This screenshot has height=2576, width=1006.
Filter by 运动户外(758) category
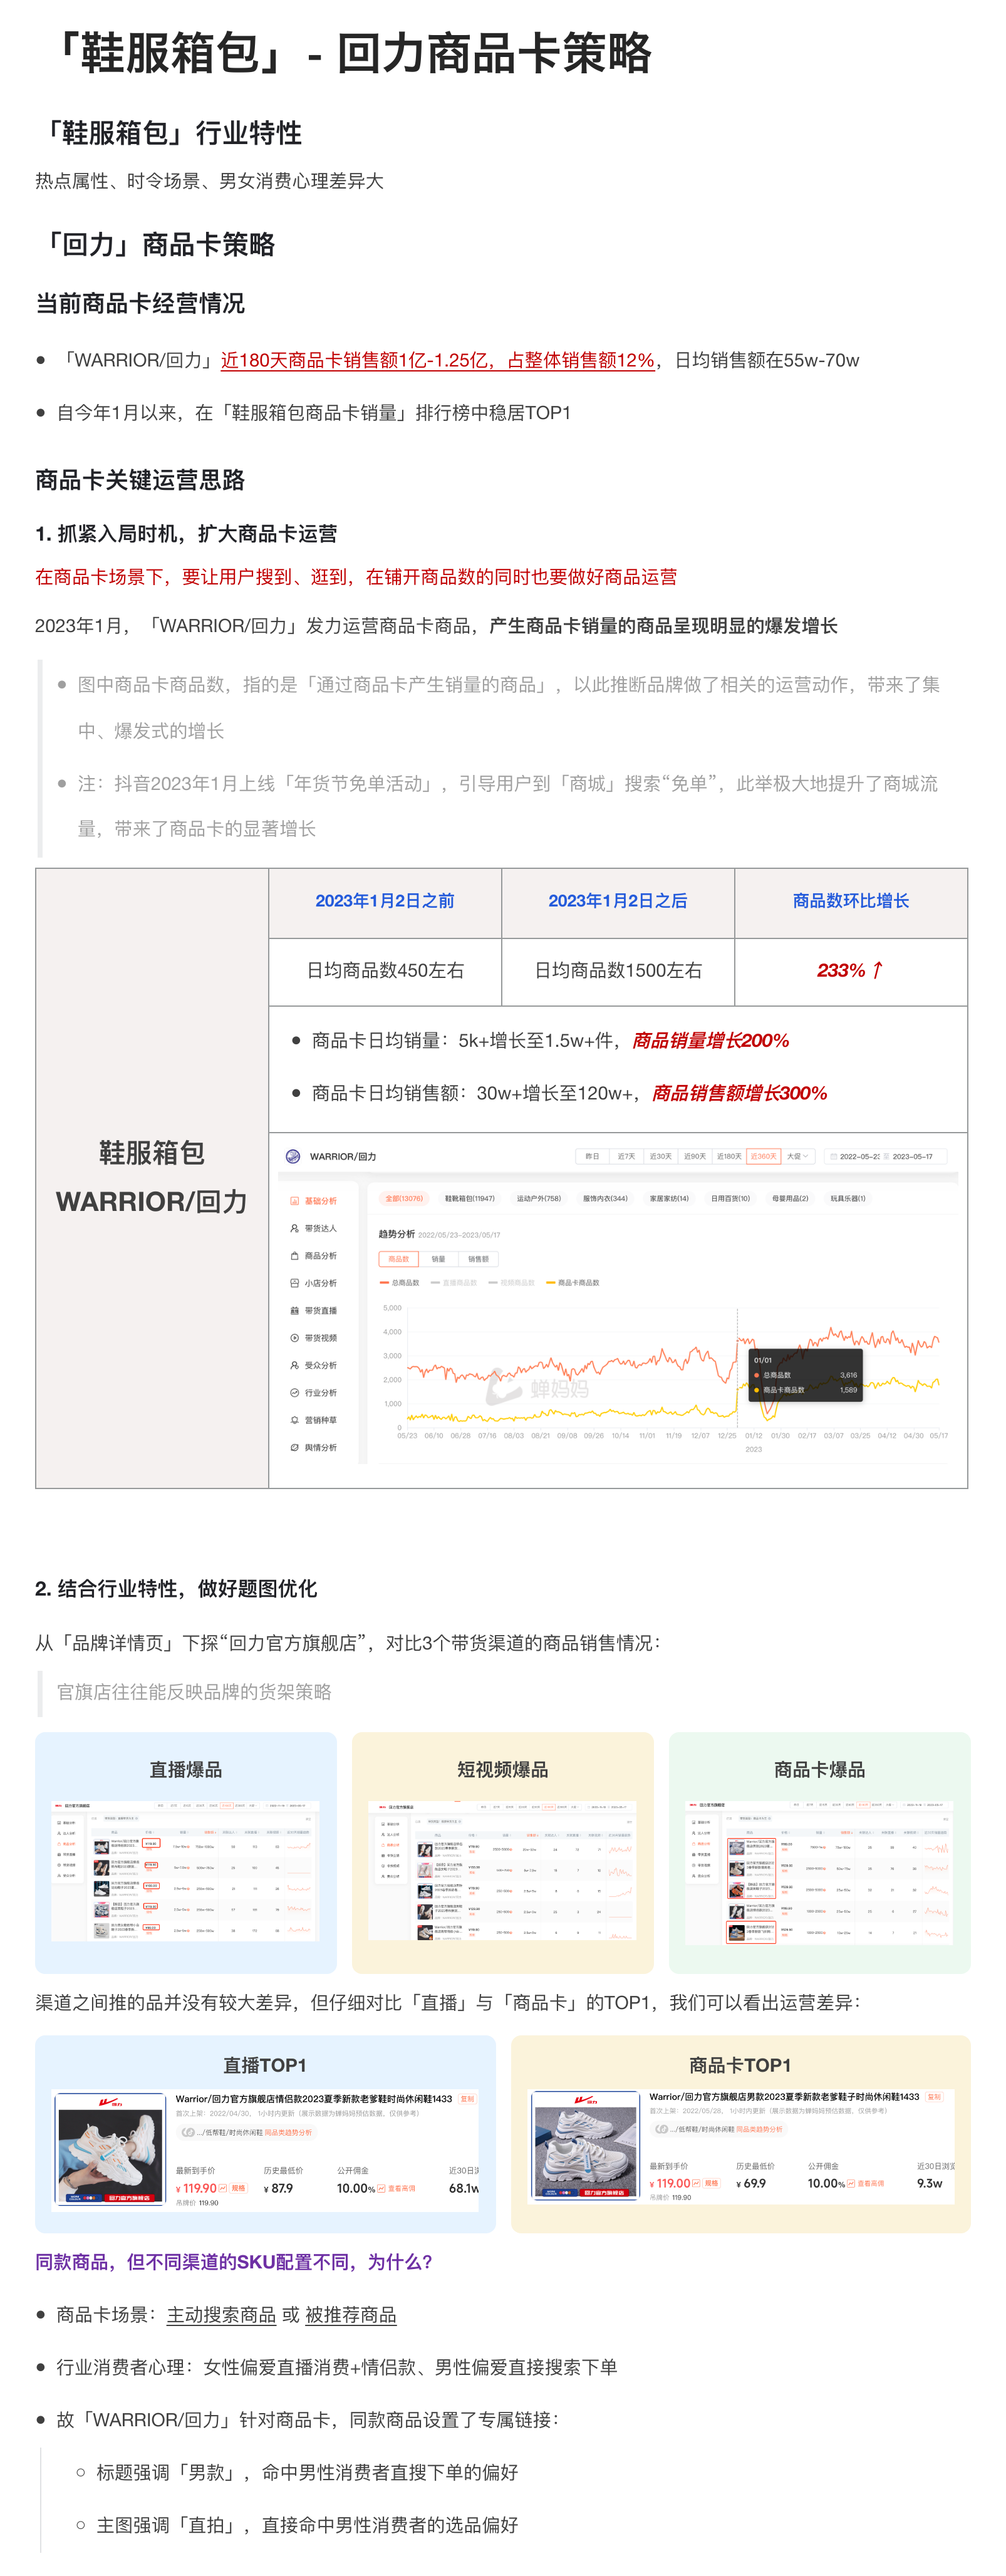pyautogui.click(x=539, y=1198)
